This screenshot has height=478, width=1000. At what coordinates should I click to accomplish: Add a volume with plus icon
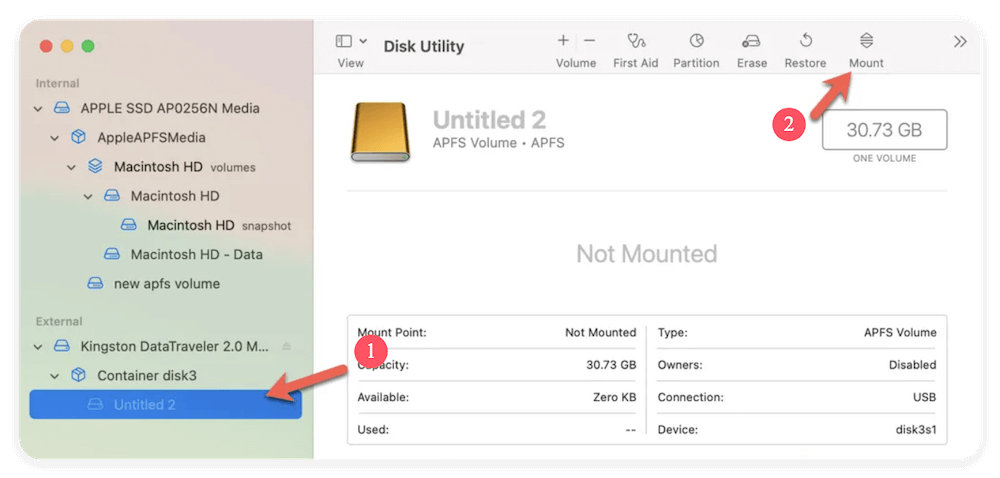pyautogui.click(x=563, y=41)
